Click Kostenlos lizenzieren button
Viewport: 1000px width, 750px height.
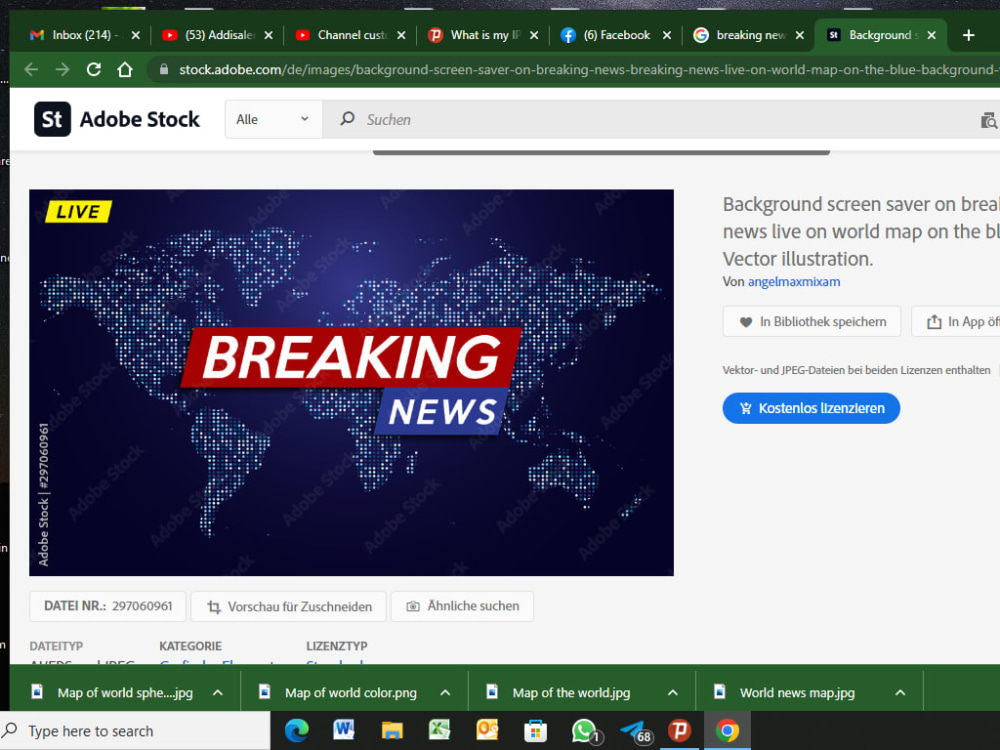811,408
